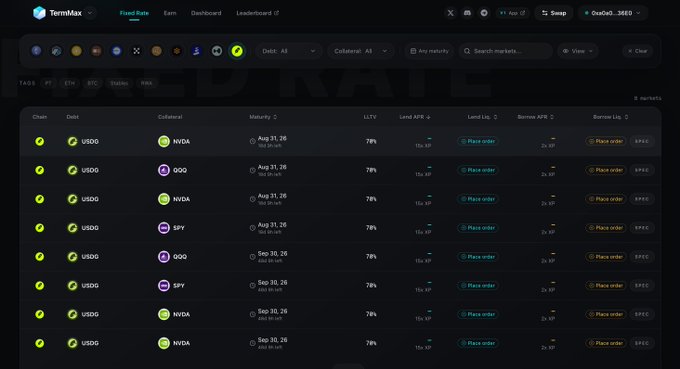This screenshot has width=680, height=369.
Task: Open SPEC for QQQ Sep 30 row
Action: [642, 257]
